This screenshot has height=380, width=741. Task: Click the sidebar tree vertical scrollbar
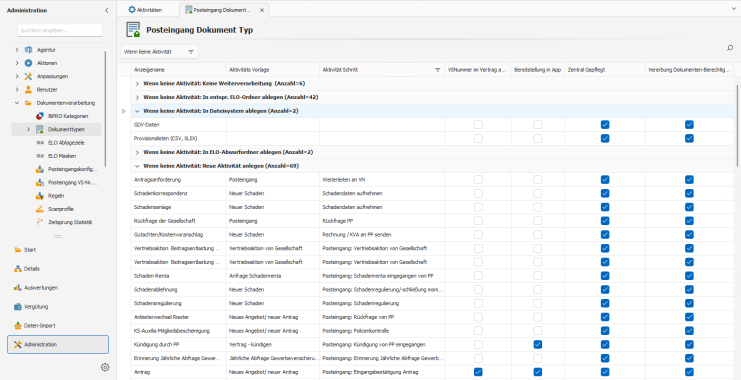[x=105, y=109]
